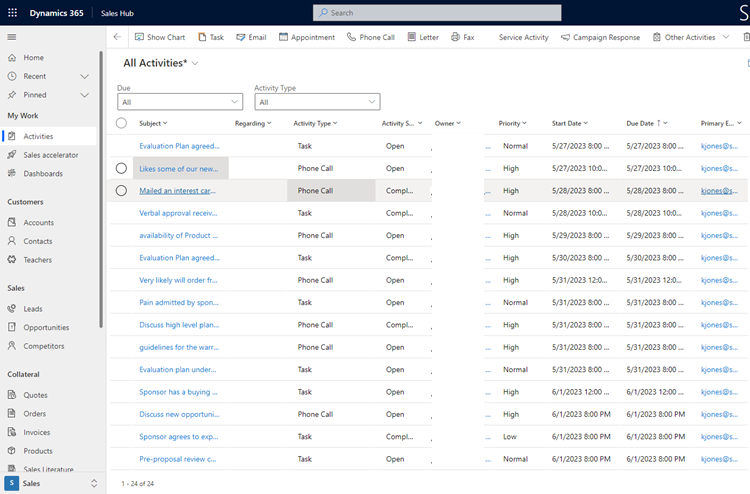Expand the All Activities view selector
This screenshot has width=750, height=494.
pyautogui.click(x=195, y=63)
